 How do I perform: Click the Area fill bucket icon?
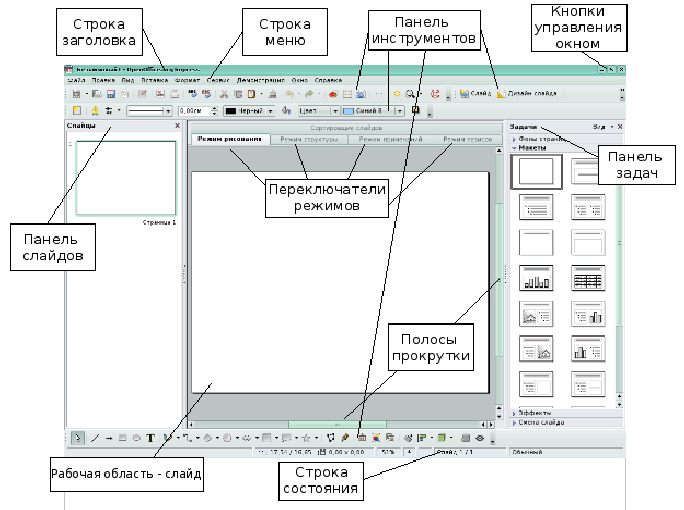point(286,111)
